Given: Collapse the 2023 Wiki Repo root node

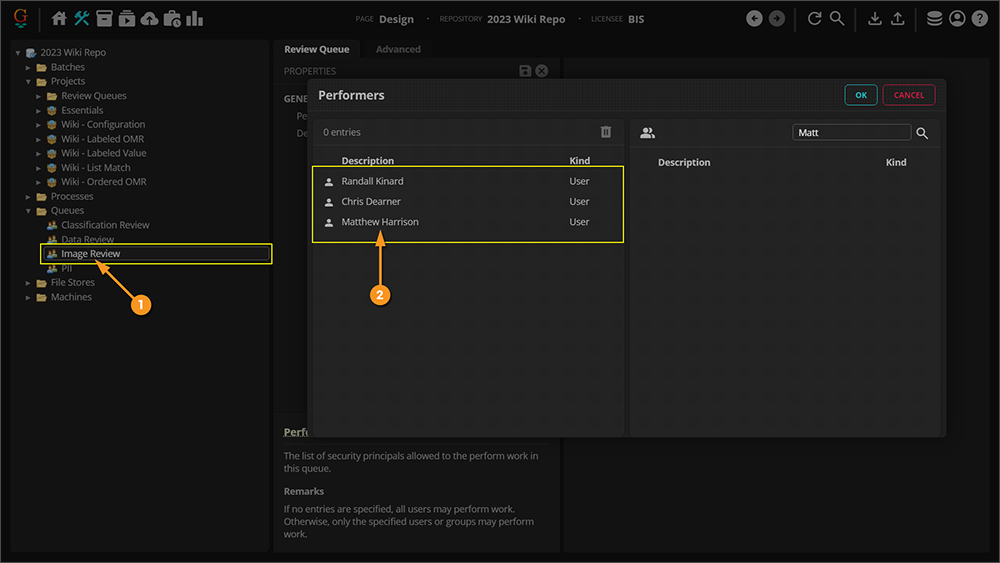Looking at the screenshot, I should coord(18,53).
